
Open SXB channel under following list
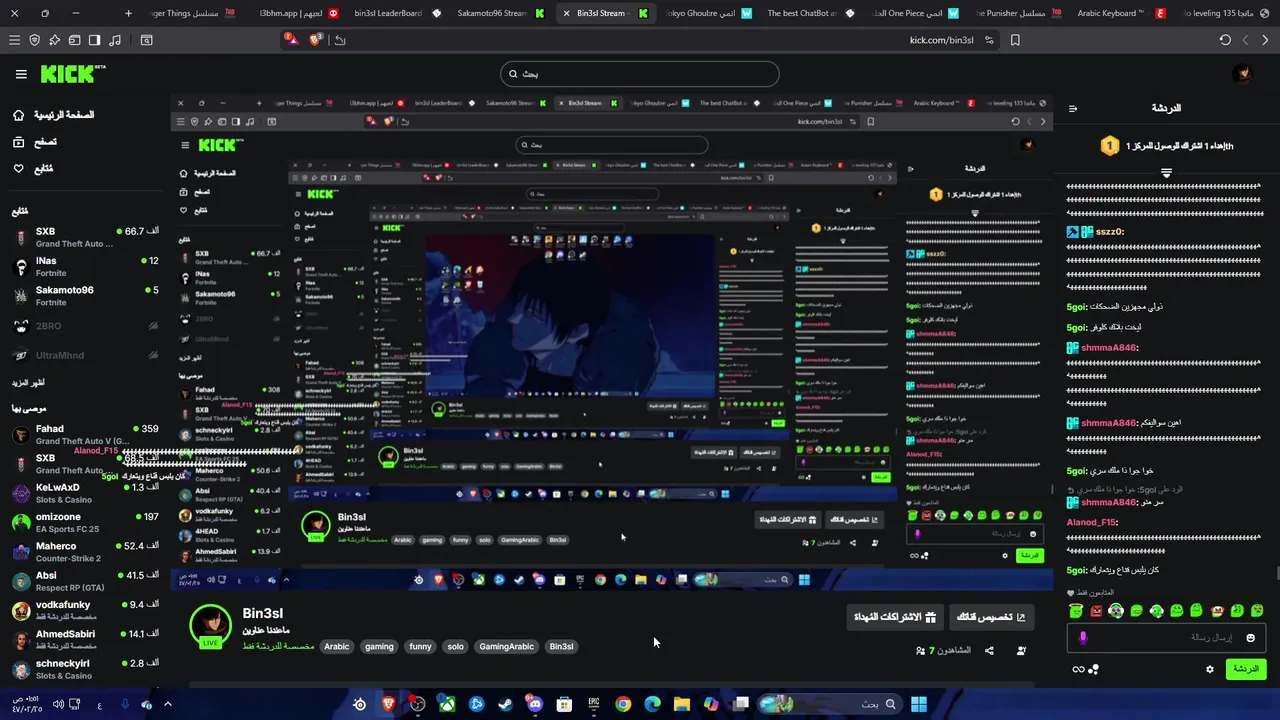click(86, 237)
